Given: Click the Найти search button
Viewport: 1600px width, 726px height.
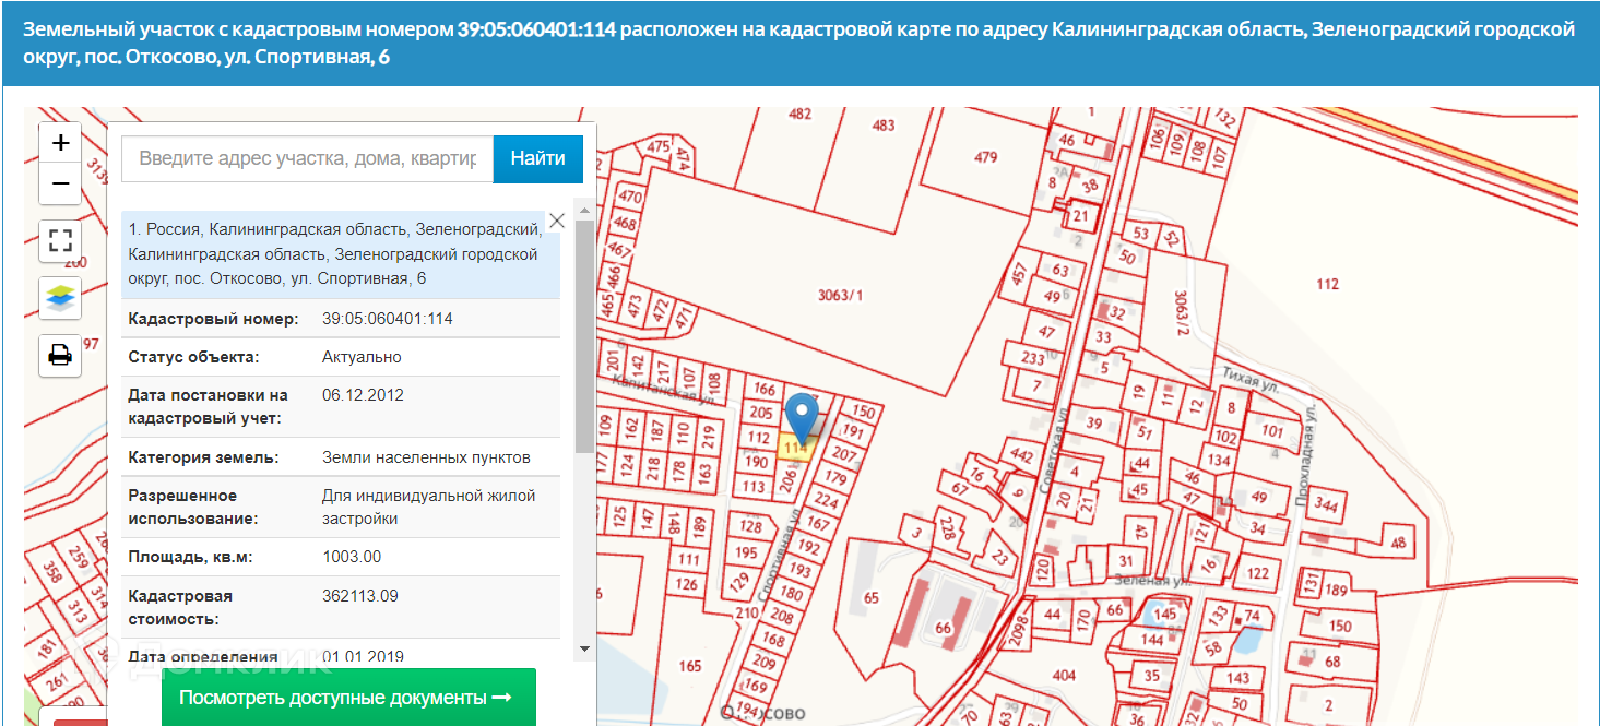Looking at the screenshot, I should point(538,159).
